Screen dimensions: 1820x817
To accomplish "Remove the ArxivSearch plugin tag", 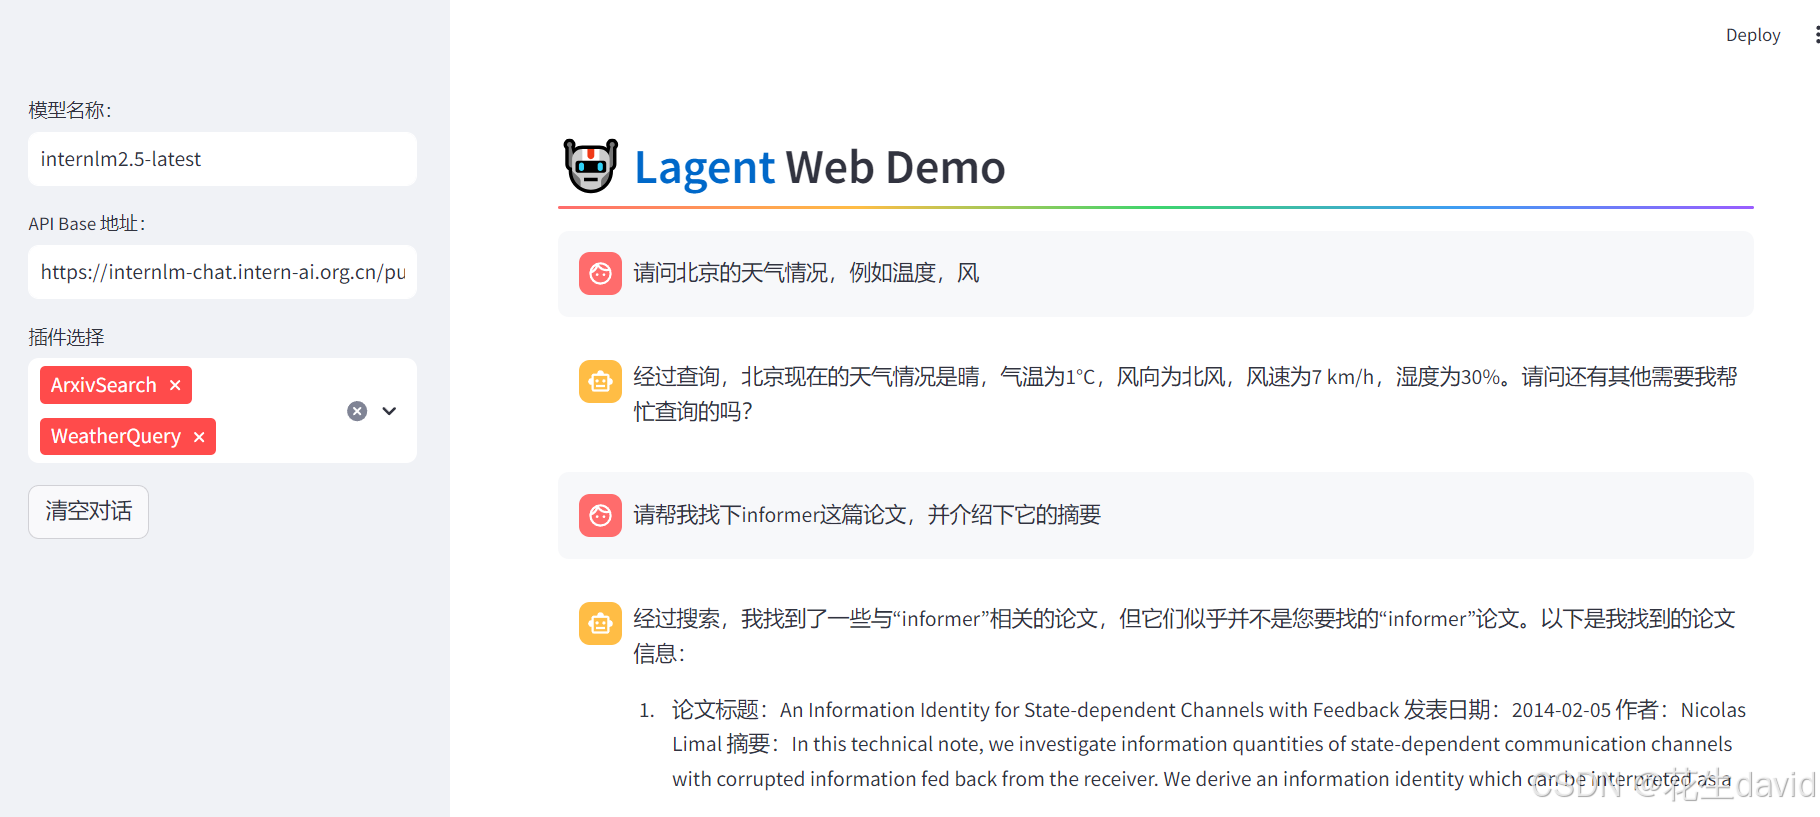I will coord(175,385).
